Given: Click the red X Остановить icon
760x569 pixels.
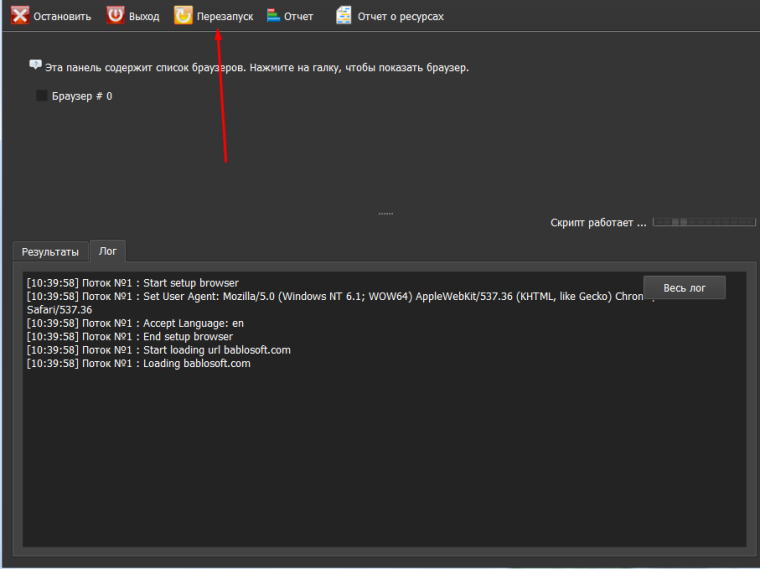Looking at the screenshot, I should 19,15.
